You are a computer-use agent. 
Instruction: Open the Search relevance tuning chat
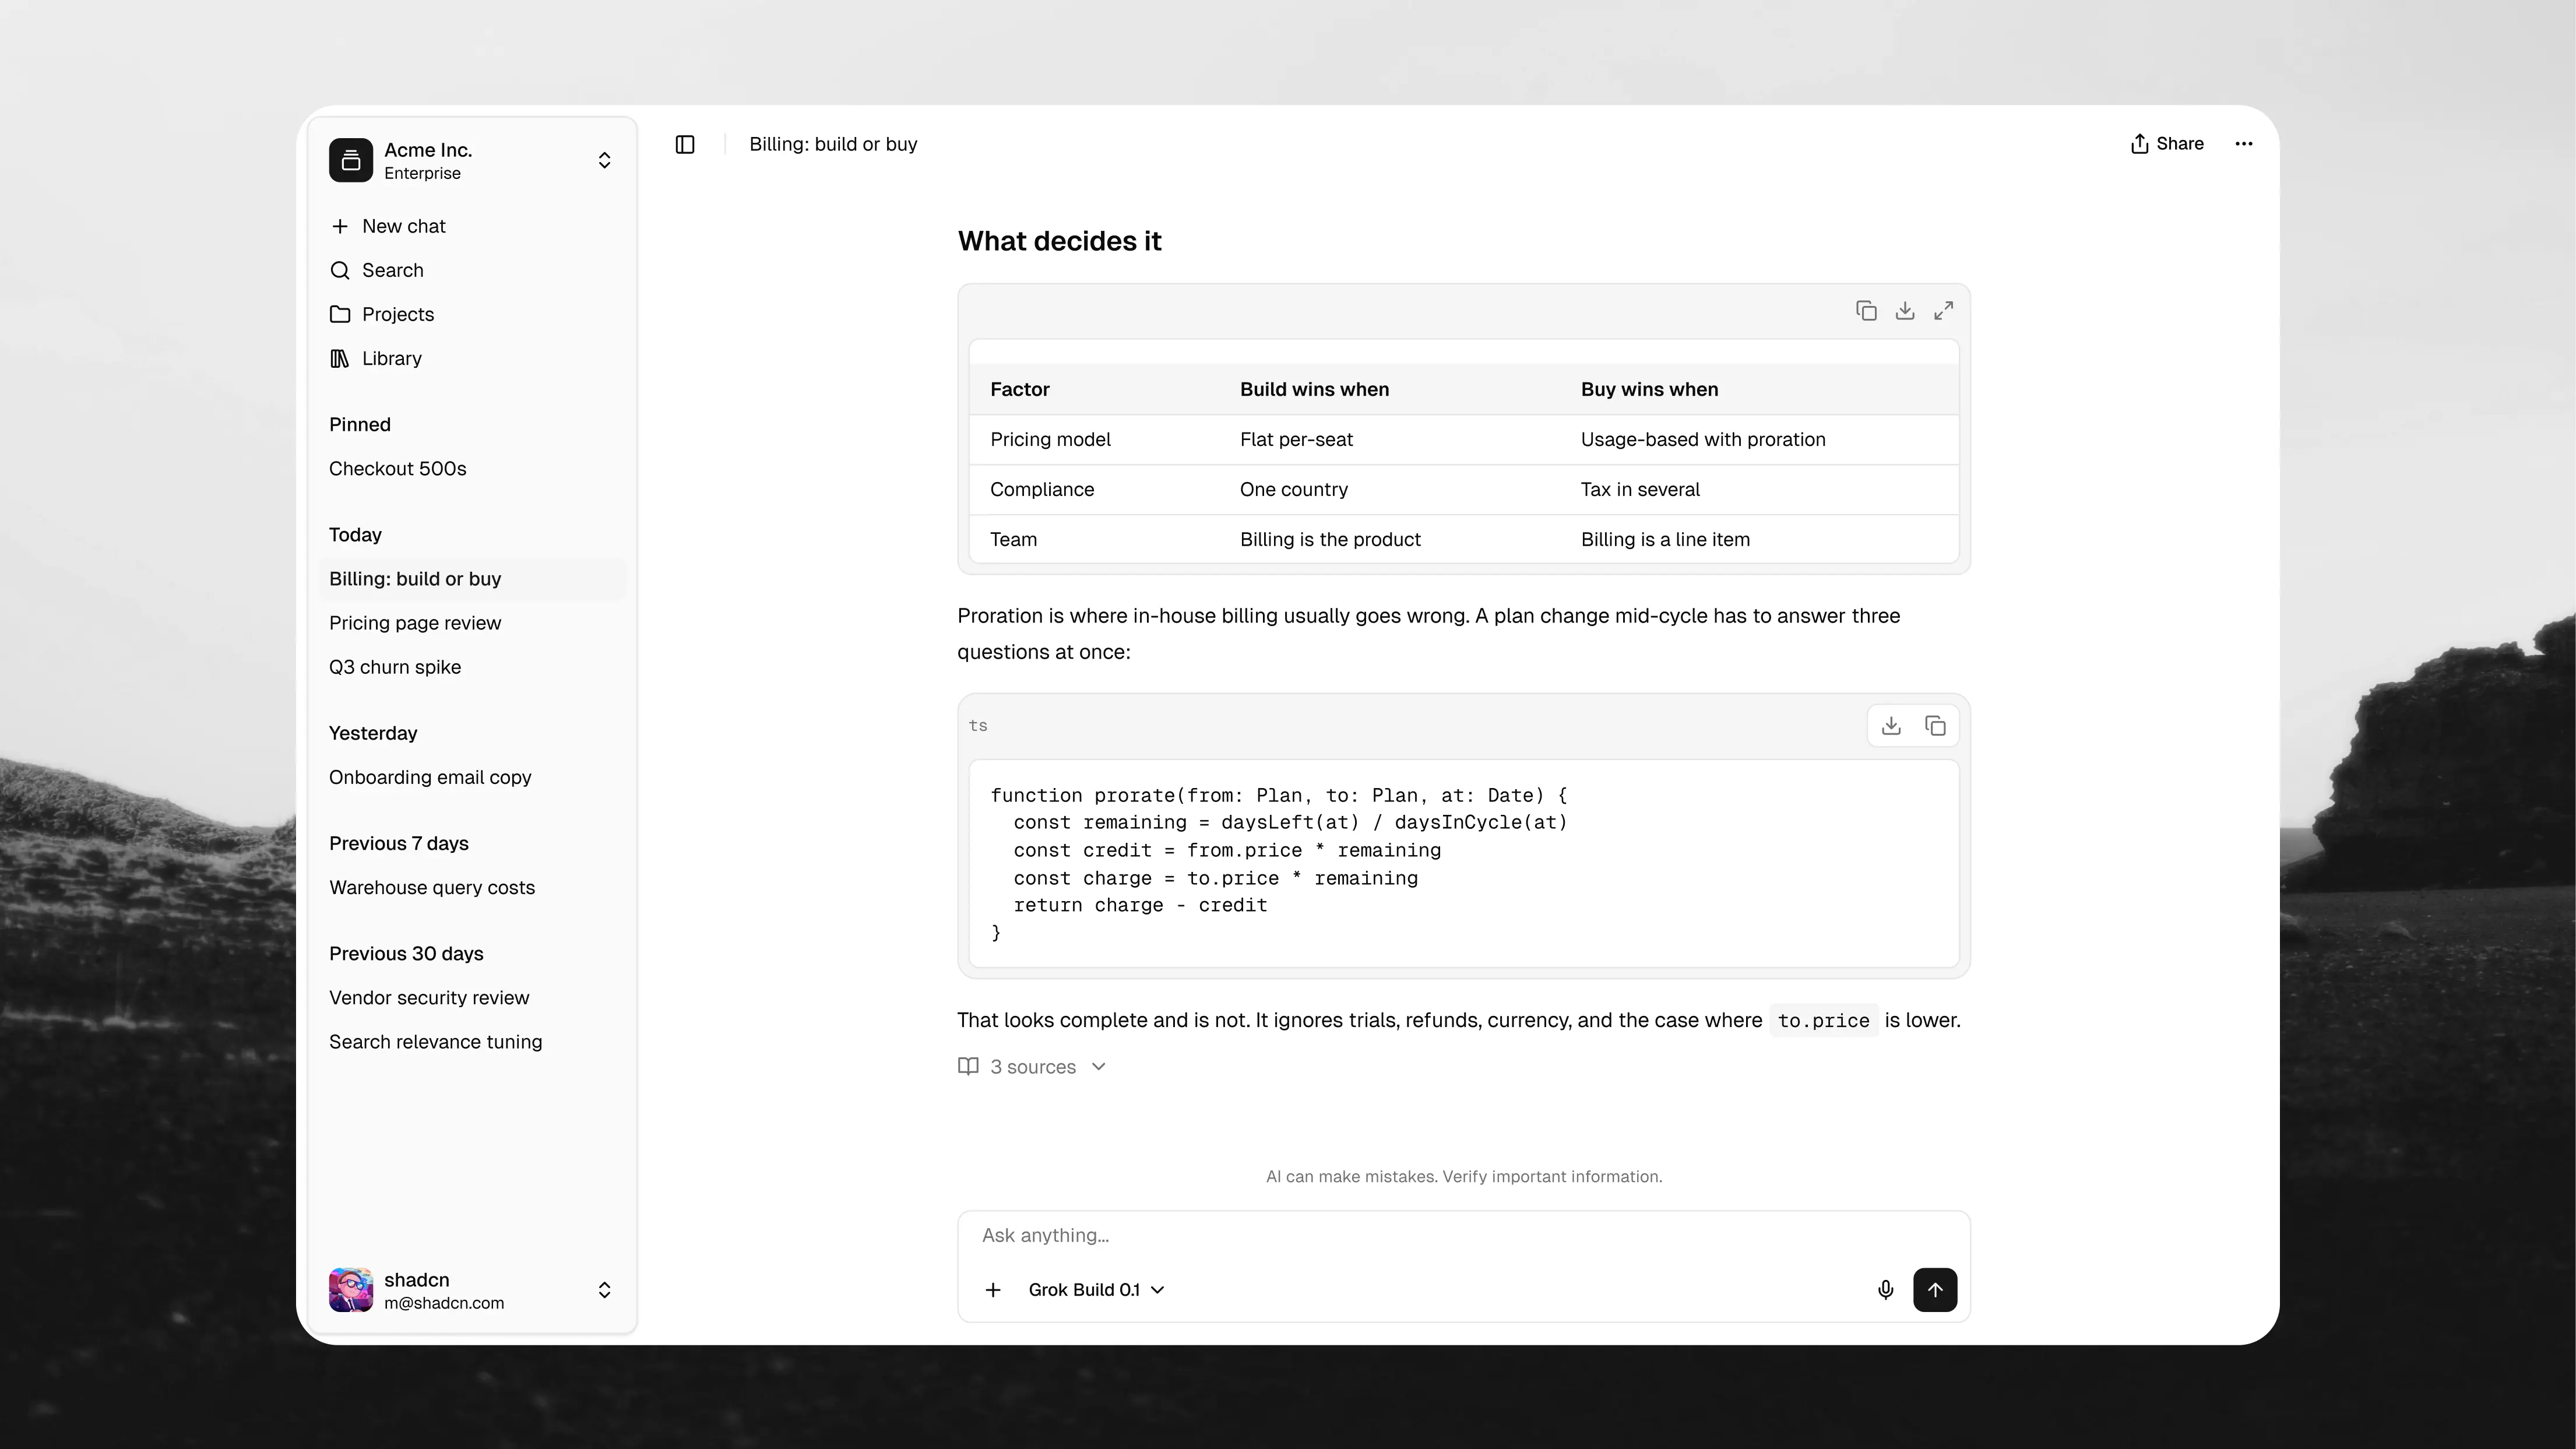tap(472, 1042)
